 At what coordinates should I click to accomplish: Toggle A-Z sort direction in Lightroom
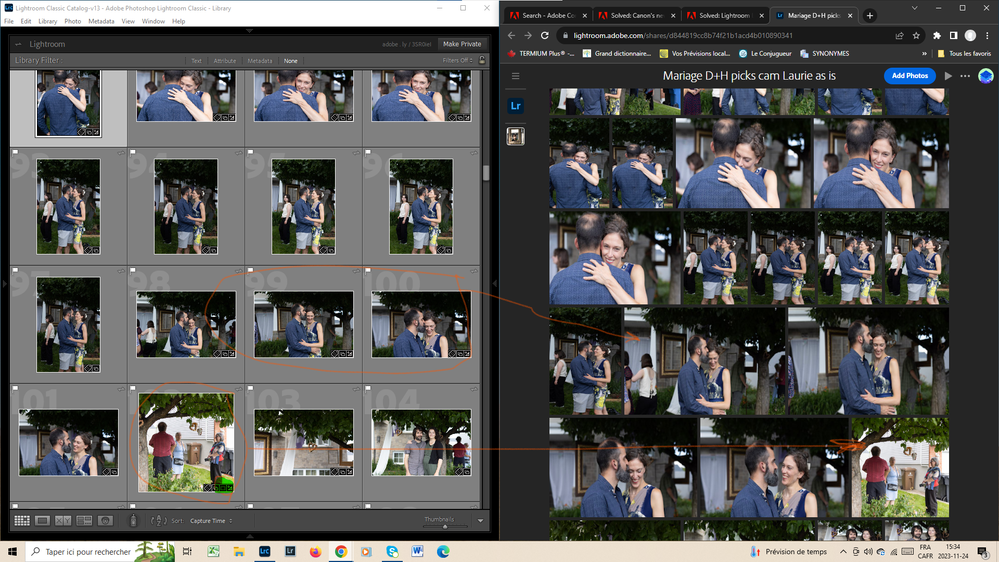click(x=159, y=521)
